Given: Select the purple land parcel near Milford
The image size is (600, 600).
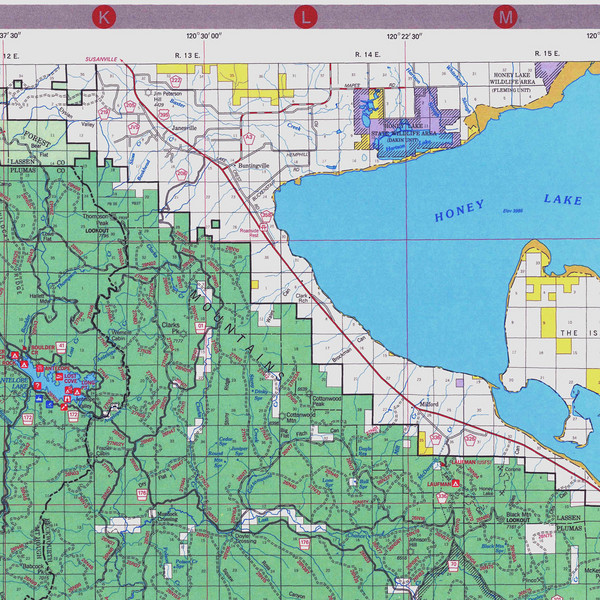Looking at the screenshot, I should 459,382.
